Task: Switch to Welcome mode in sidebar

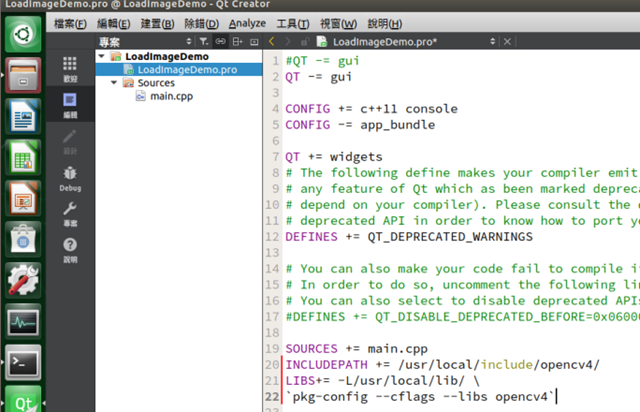Action: point(70,69)
